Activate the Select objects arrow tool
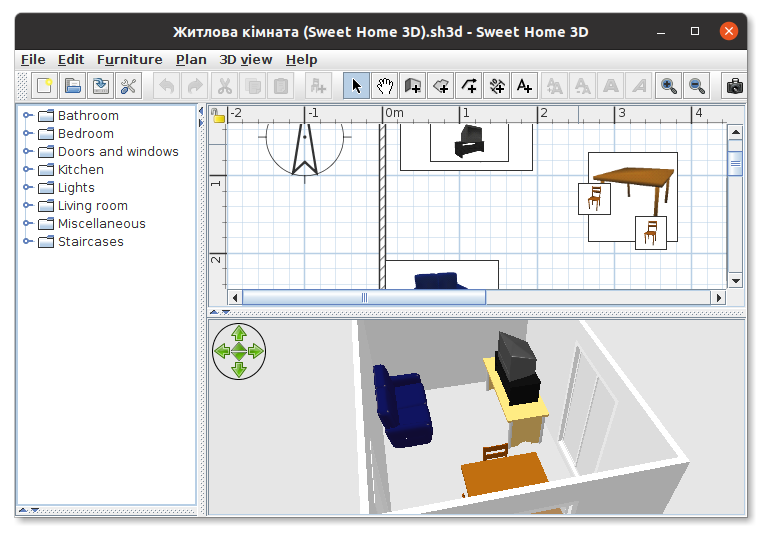The width and height of the screenshot is (766, 536). point(356,86)
